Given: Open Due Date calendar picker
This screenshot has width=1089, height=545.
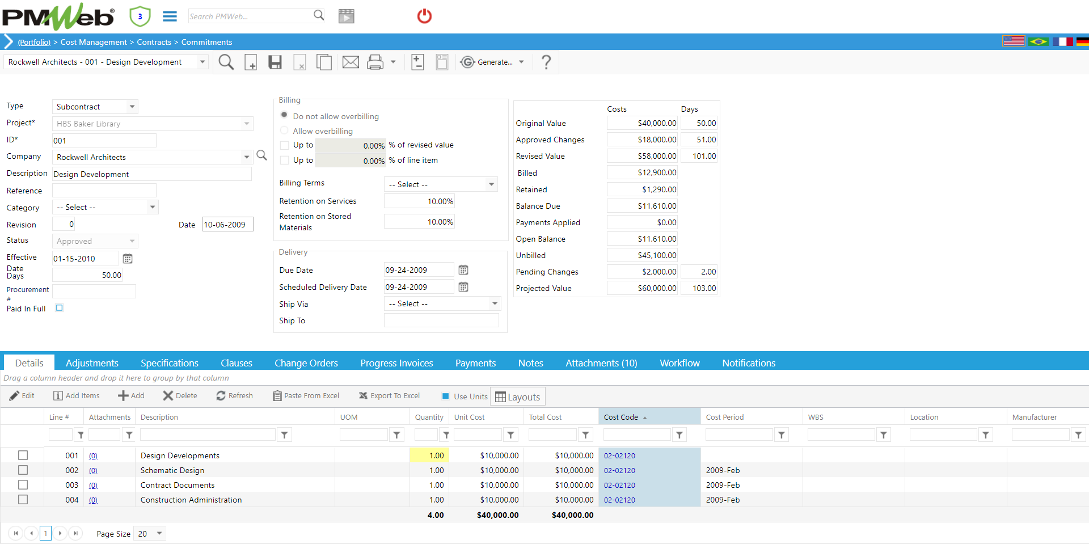Looking at the screenshot, I should pos(463,270).
